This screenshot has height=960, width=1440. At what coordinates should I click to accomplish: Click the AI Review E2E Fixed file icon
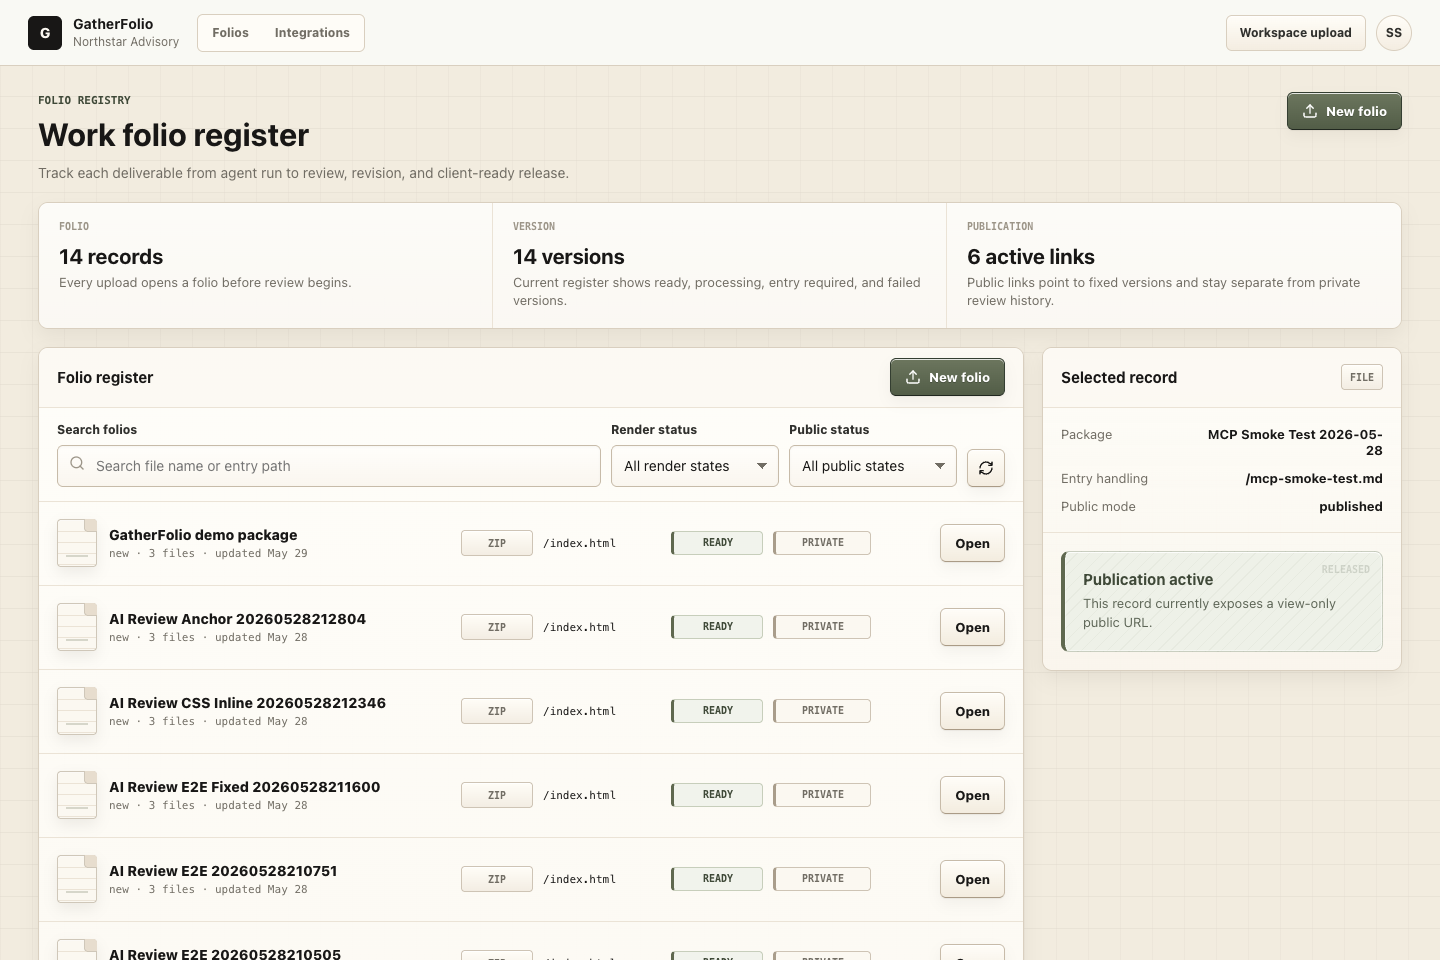pos(77,795)
